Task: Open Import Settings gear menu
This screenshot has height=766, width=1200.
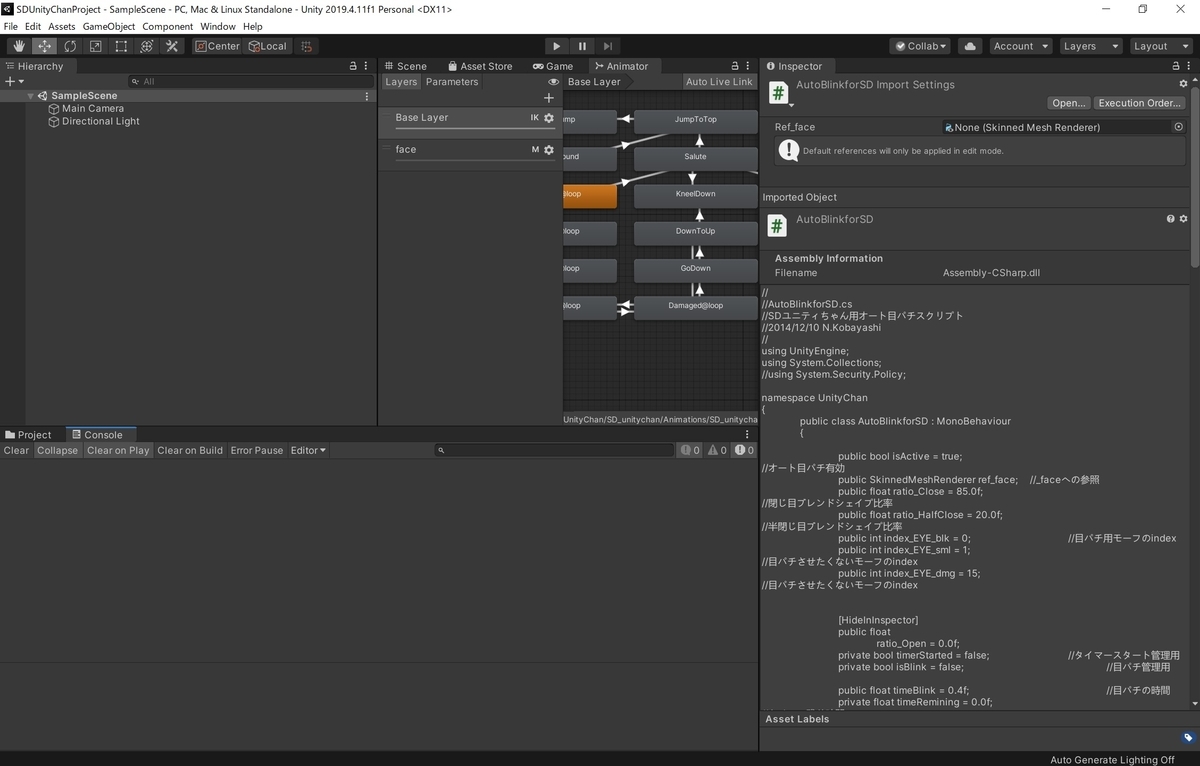Action: coord(1184,84)
